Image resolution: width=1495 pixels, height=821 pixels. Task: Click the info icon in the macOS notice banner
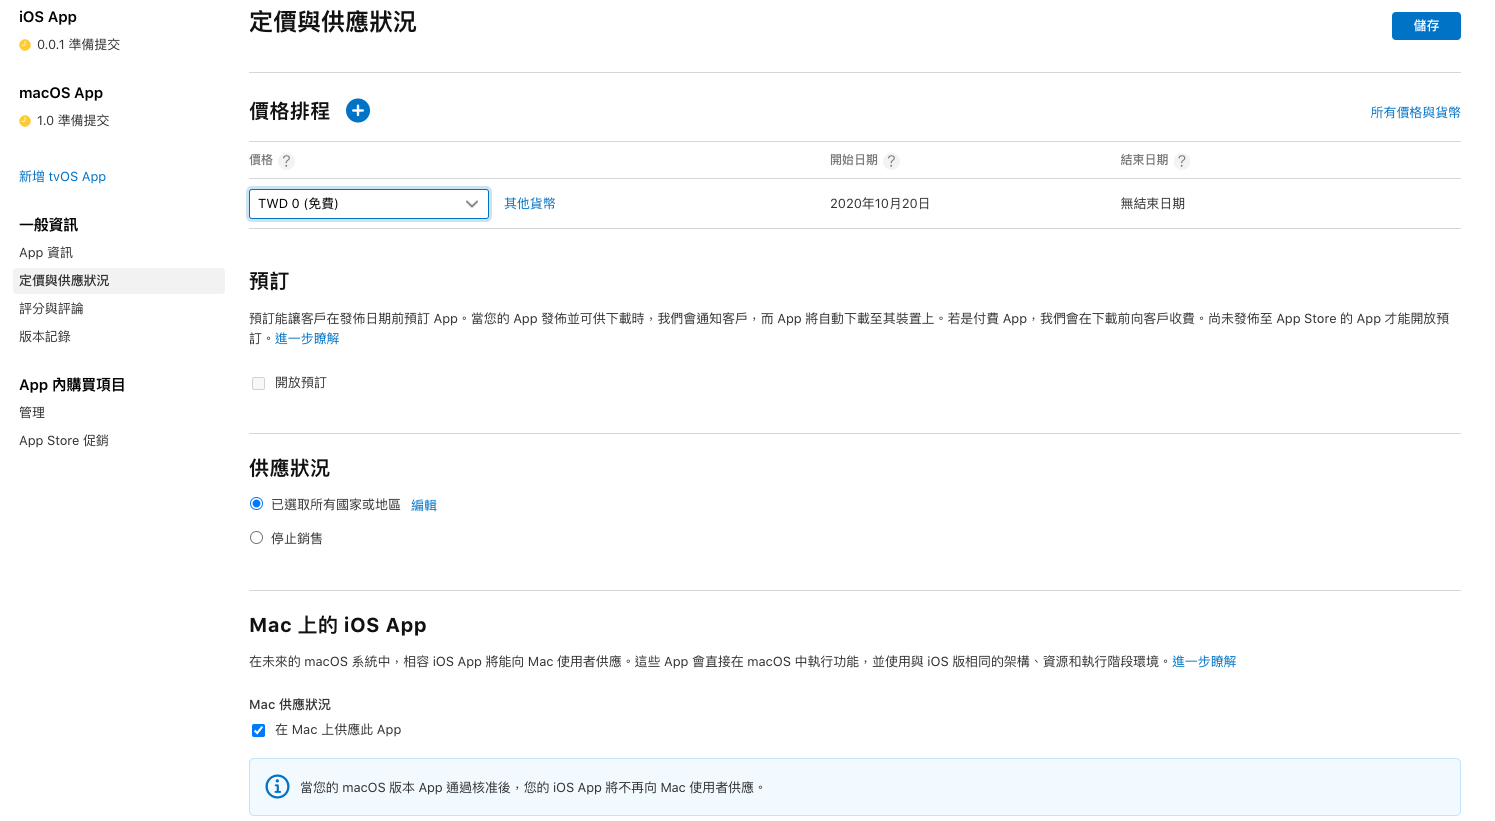coord(277,787)
